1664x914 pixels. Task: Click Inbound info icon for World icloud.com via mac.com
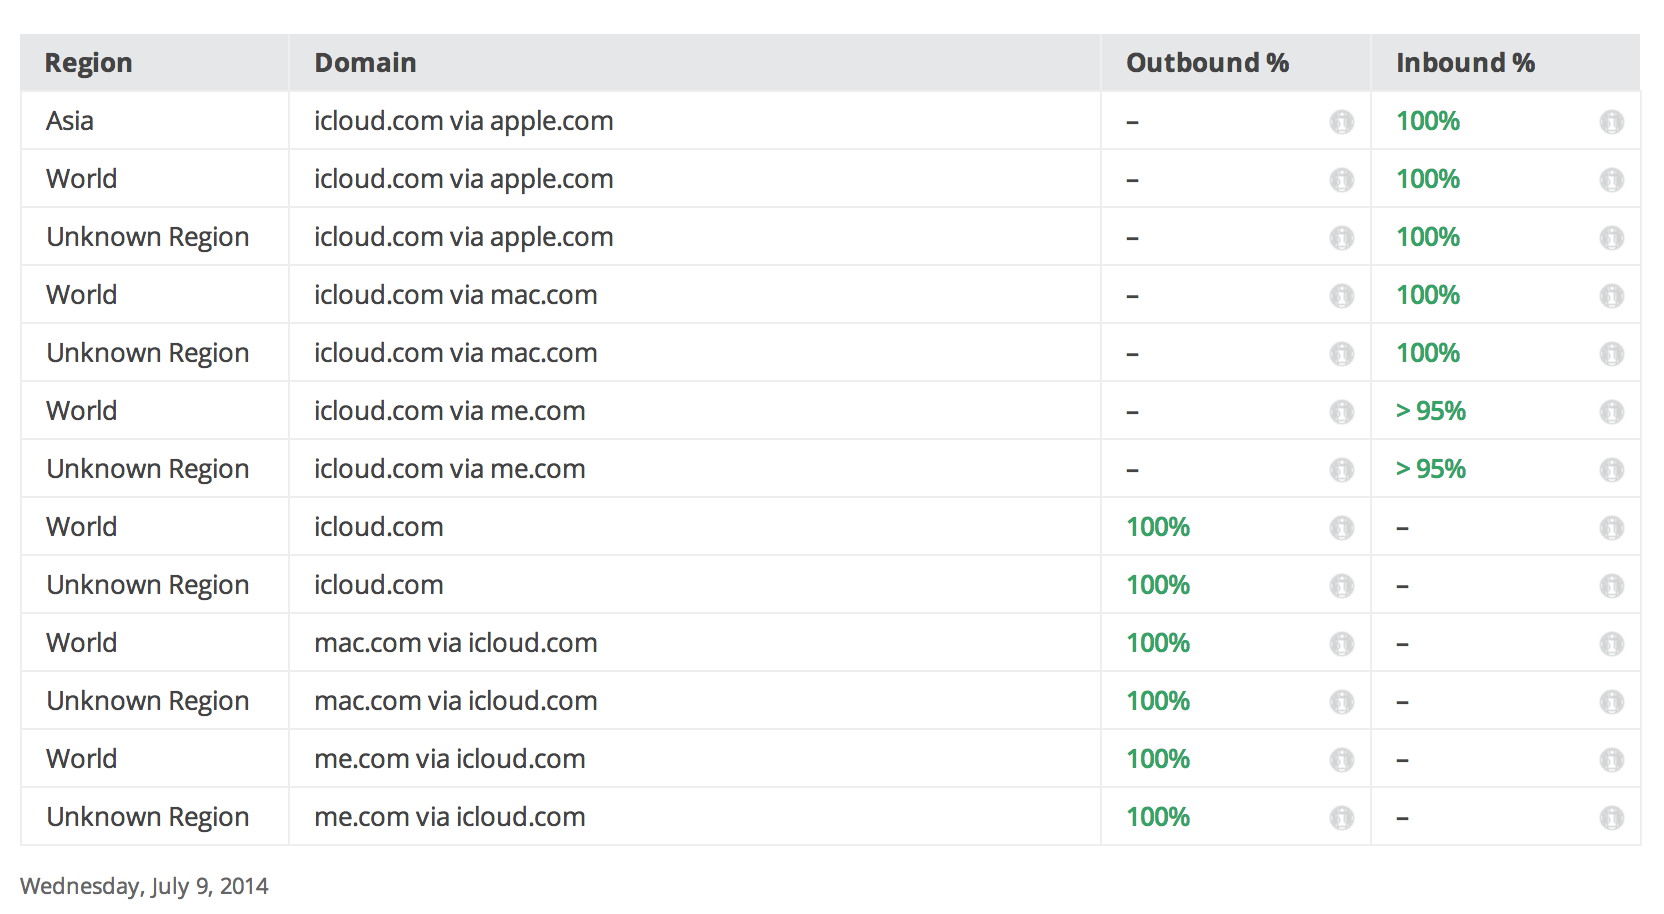coord(1611,296)
